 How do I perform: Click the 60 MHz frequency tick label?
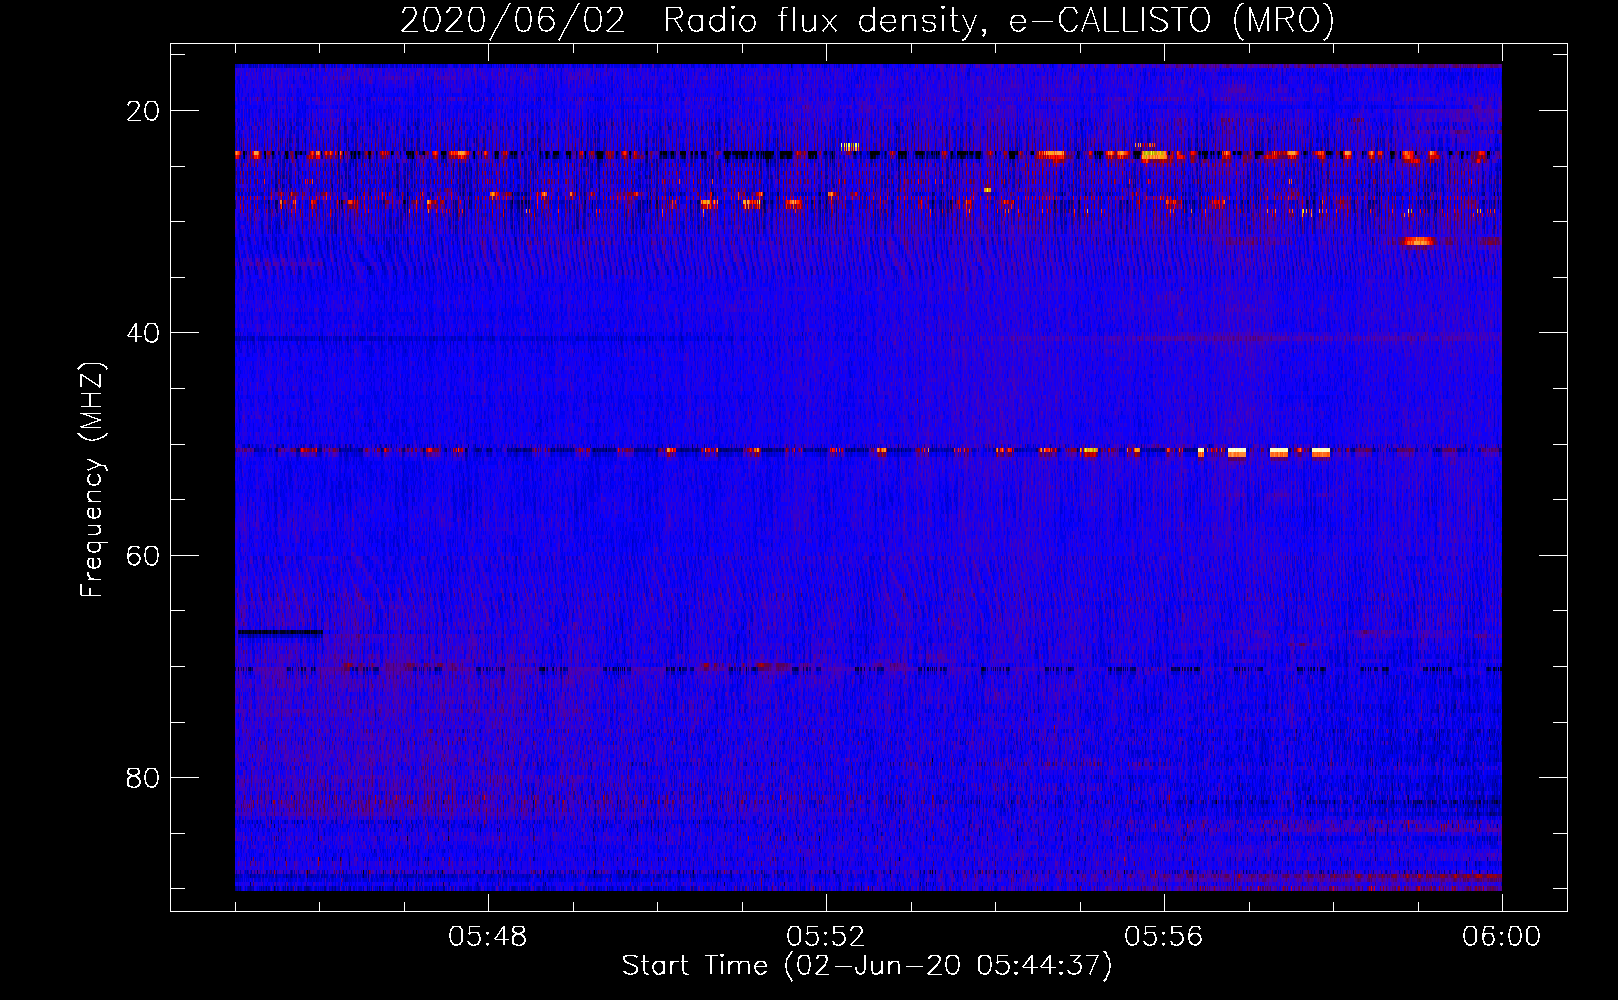[143, 555]
